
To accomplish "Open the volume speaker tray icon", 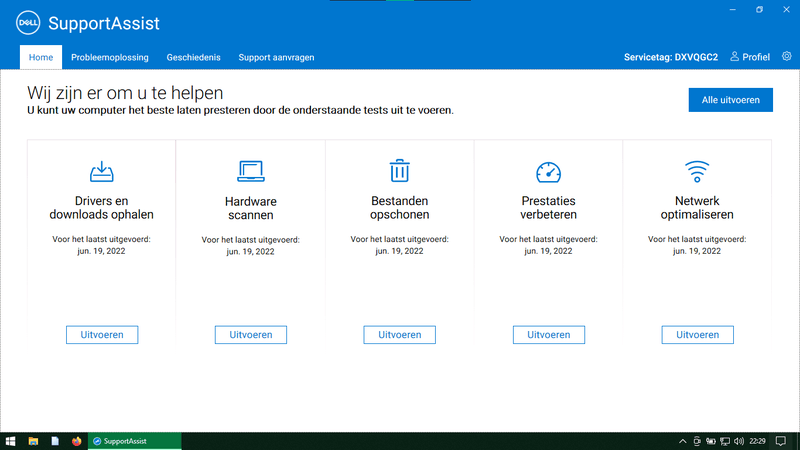I will click(x=739, y=441).
